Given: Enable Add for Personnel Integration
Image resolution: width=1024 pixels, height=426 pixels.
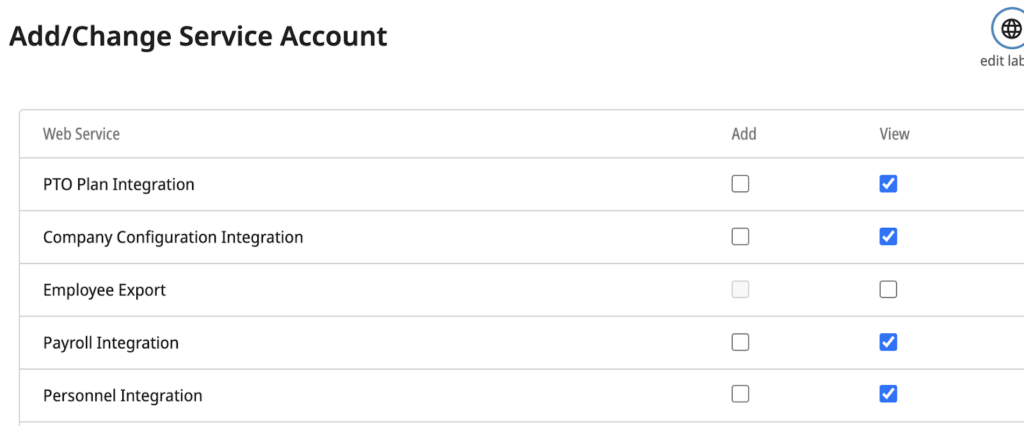Looking at the screenshot, I should 740,394.
